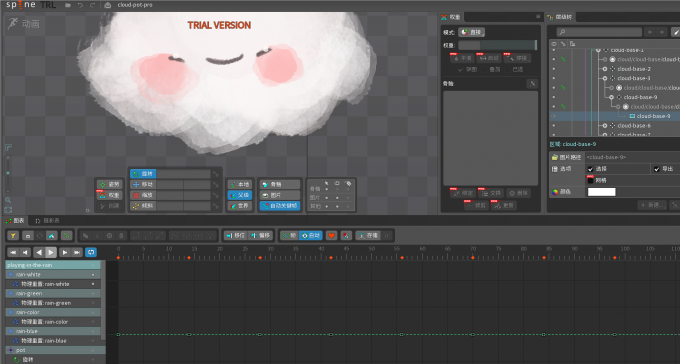Click the Images (图片) selection filter button
The width and height of the screenshot is (680, 364).
(280, 195)
